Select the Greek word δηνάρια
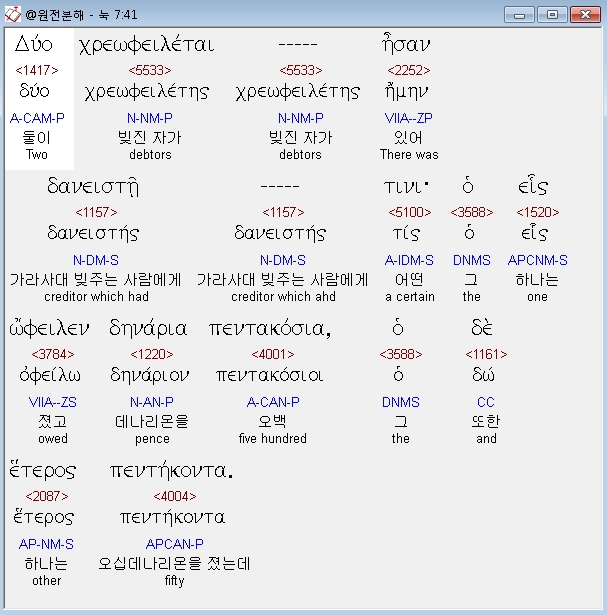 pos(148,329)
